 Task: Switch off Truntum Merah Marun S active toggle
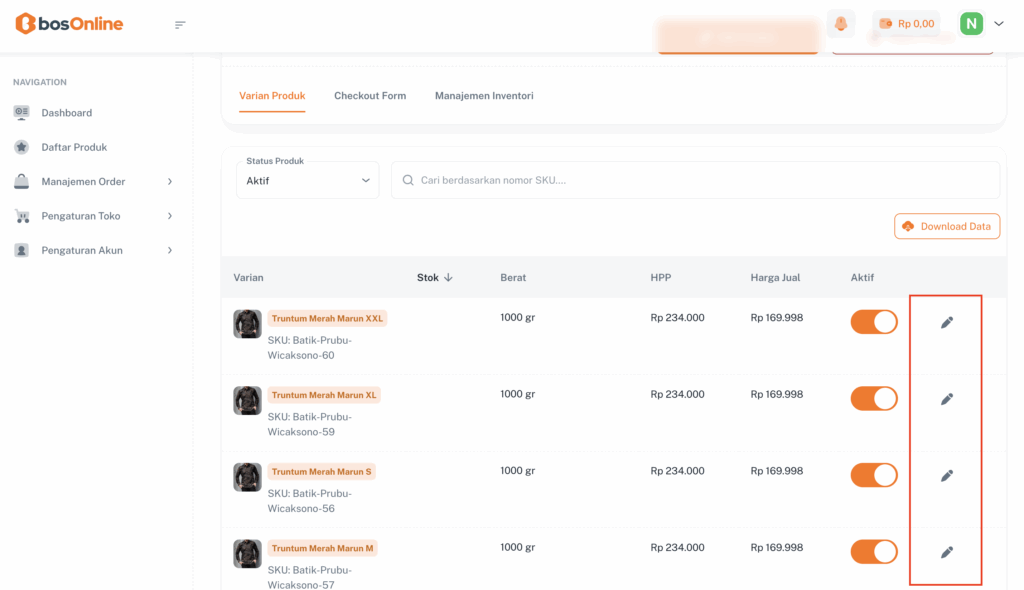click(x=874, y=475)
